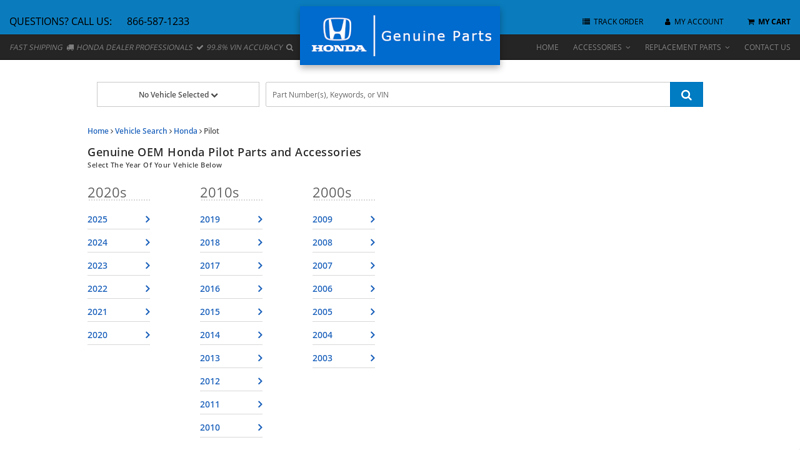This screenshot has width=800, height=450.
Task: Click the arrow next to 2008
Action: coord(372,242)
